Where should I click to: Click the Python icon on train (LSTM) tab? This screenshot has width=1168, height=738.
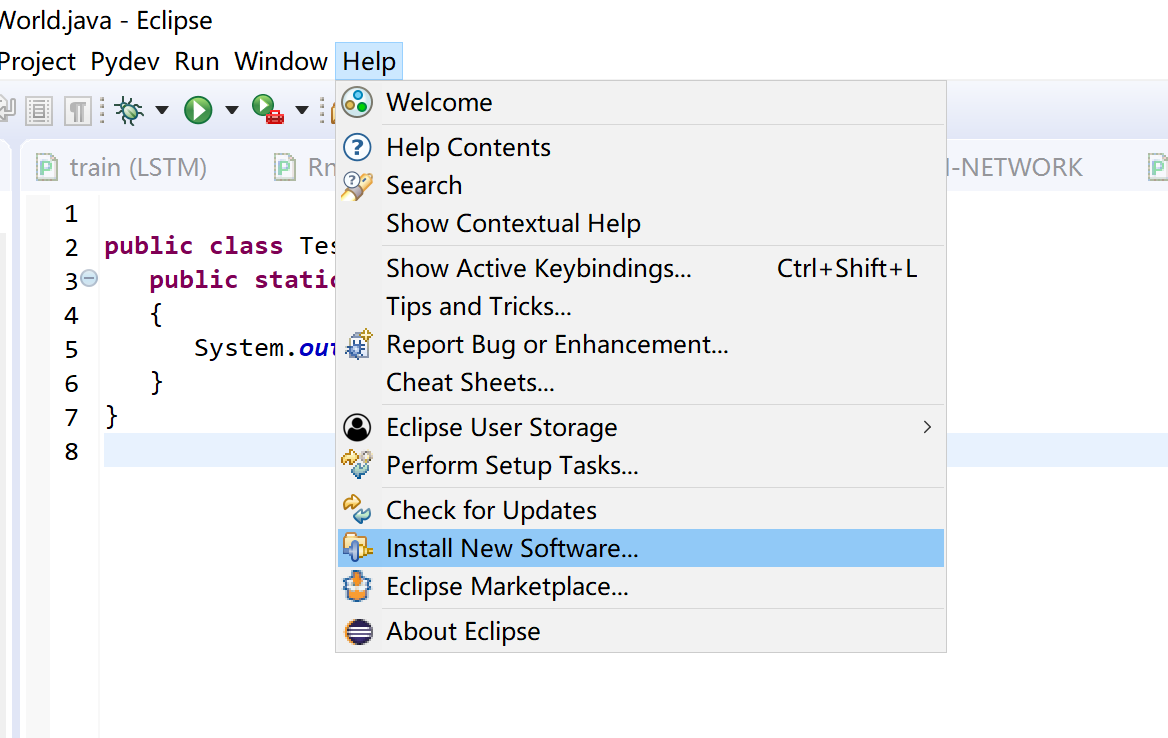point(46,167)
